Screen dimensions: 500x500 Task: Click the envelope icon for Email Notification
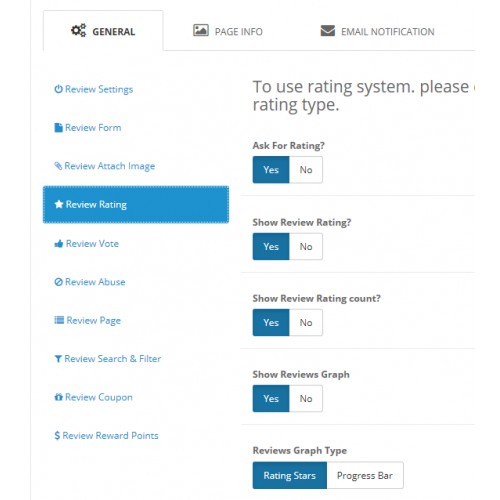(328, 31)
